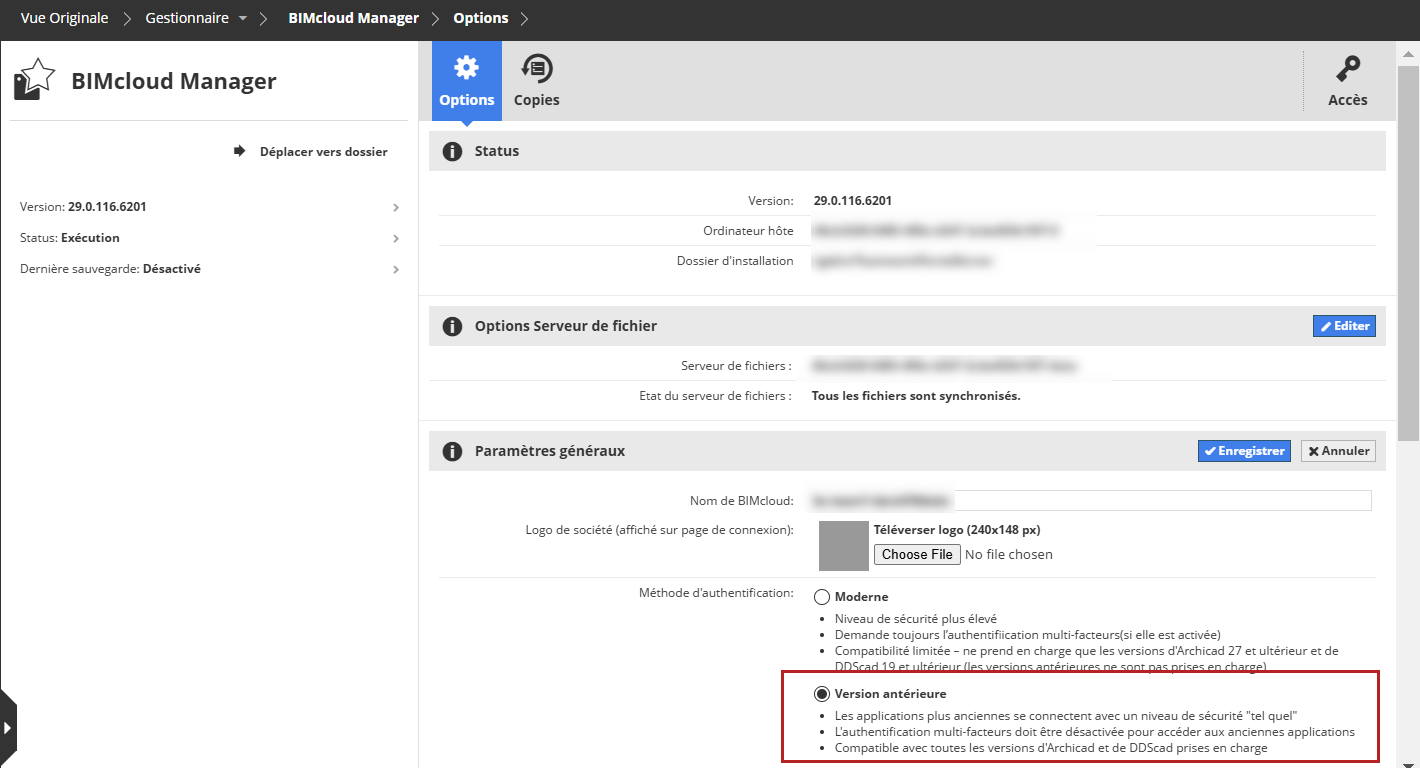Click the Enregistrer button
The width and height of the screenshot is (1420, 768).
coord(1244,451)
